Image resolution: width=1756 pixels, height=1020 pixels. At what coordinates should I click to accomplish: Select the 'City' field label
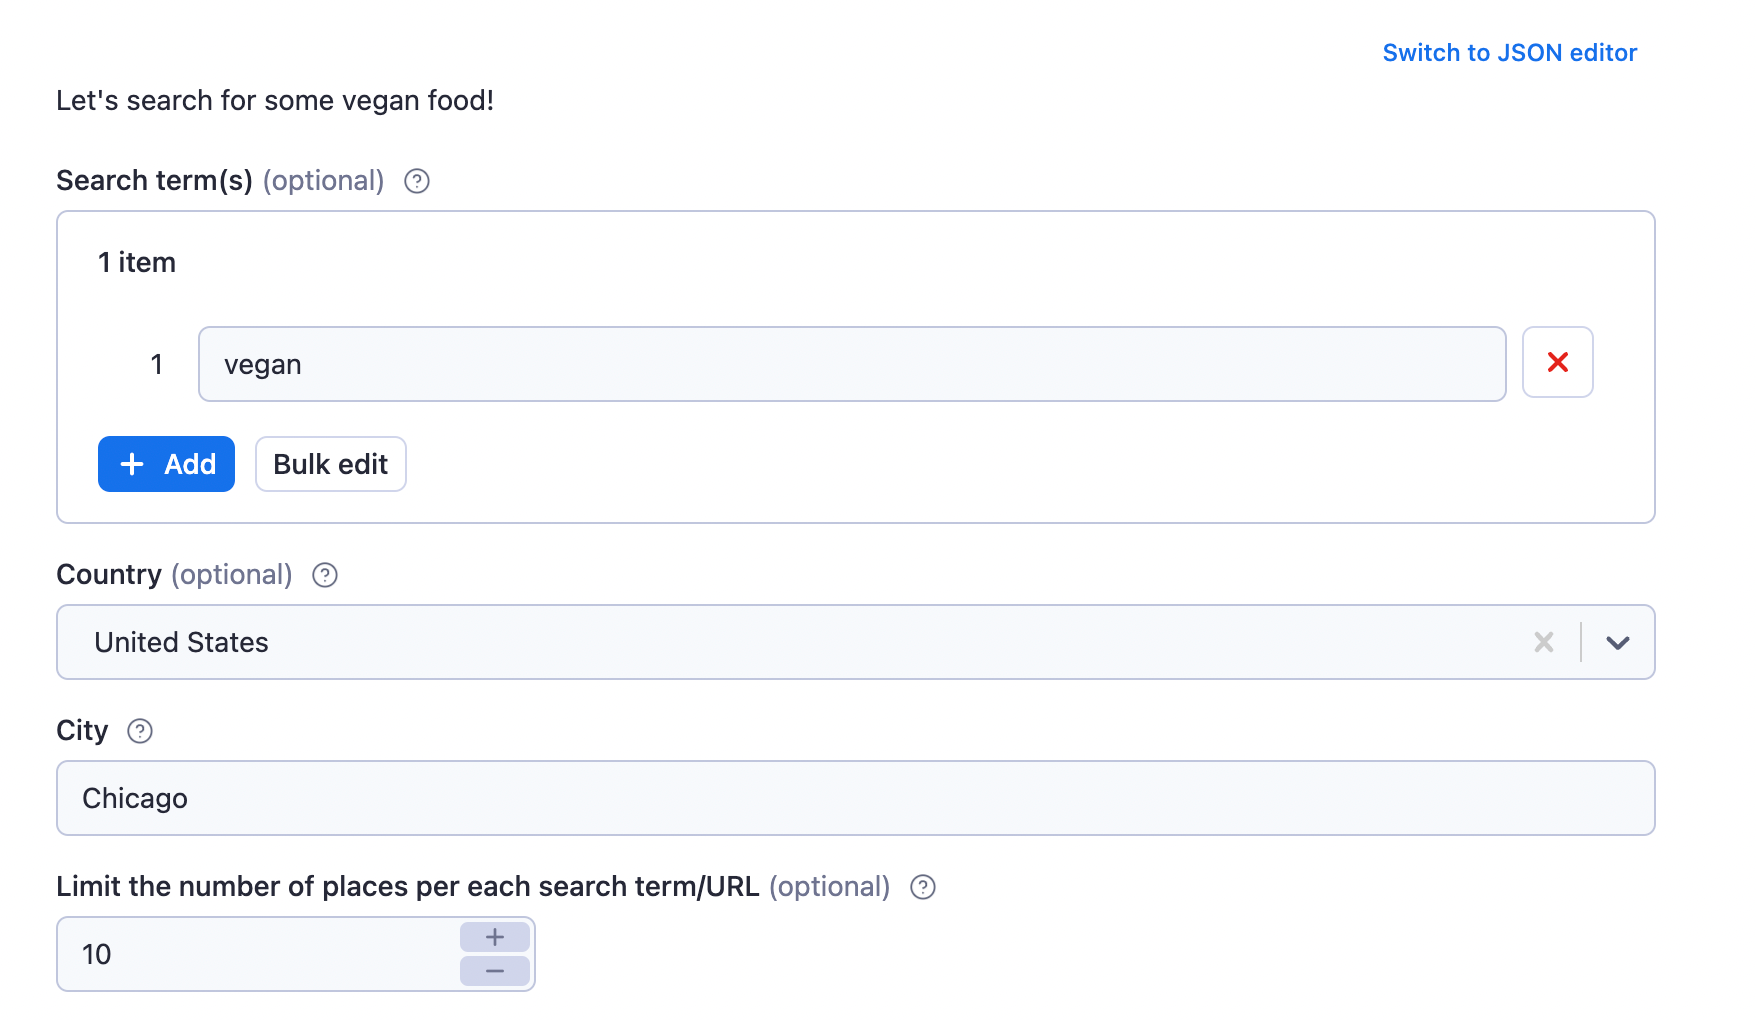(82, 731)
